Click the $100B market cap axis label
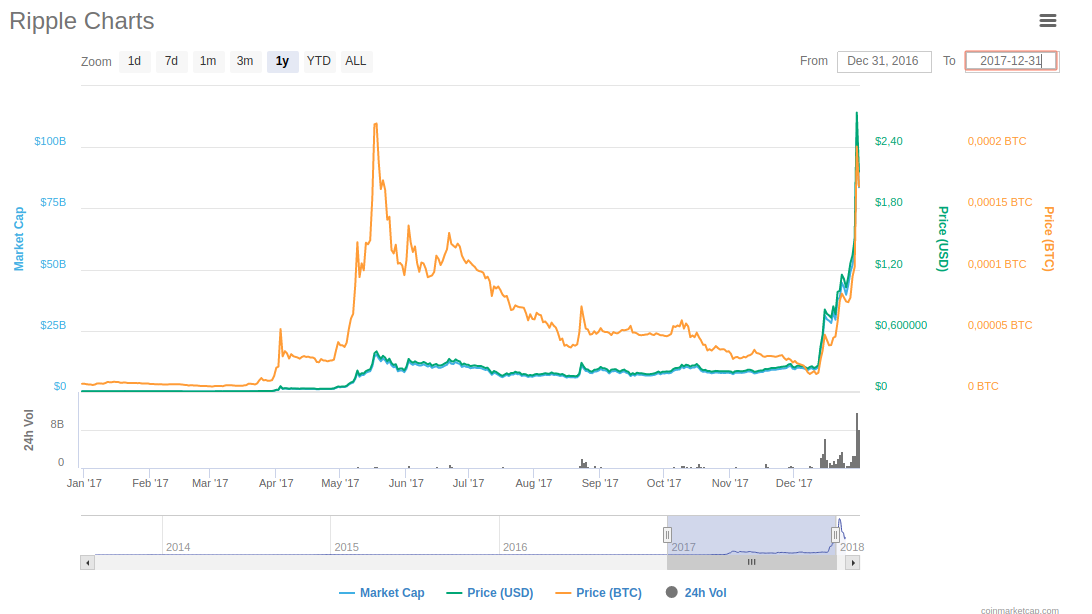The image size is (1092, 614). pos(50,141)
